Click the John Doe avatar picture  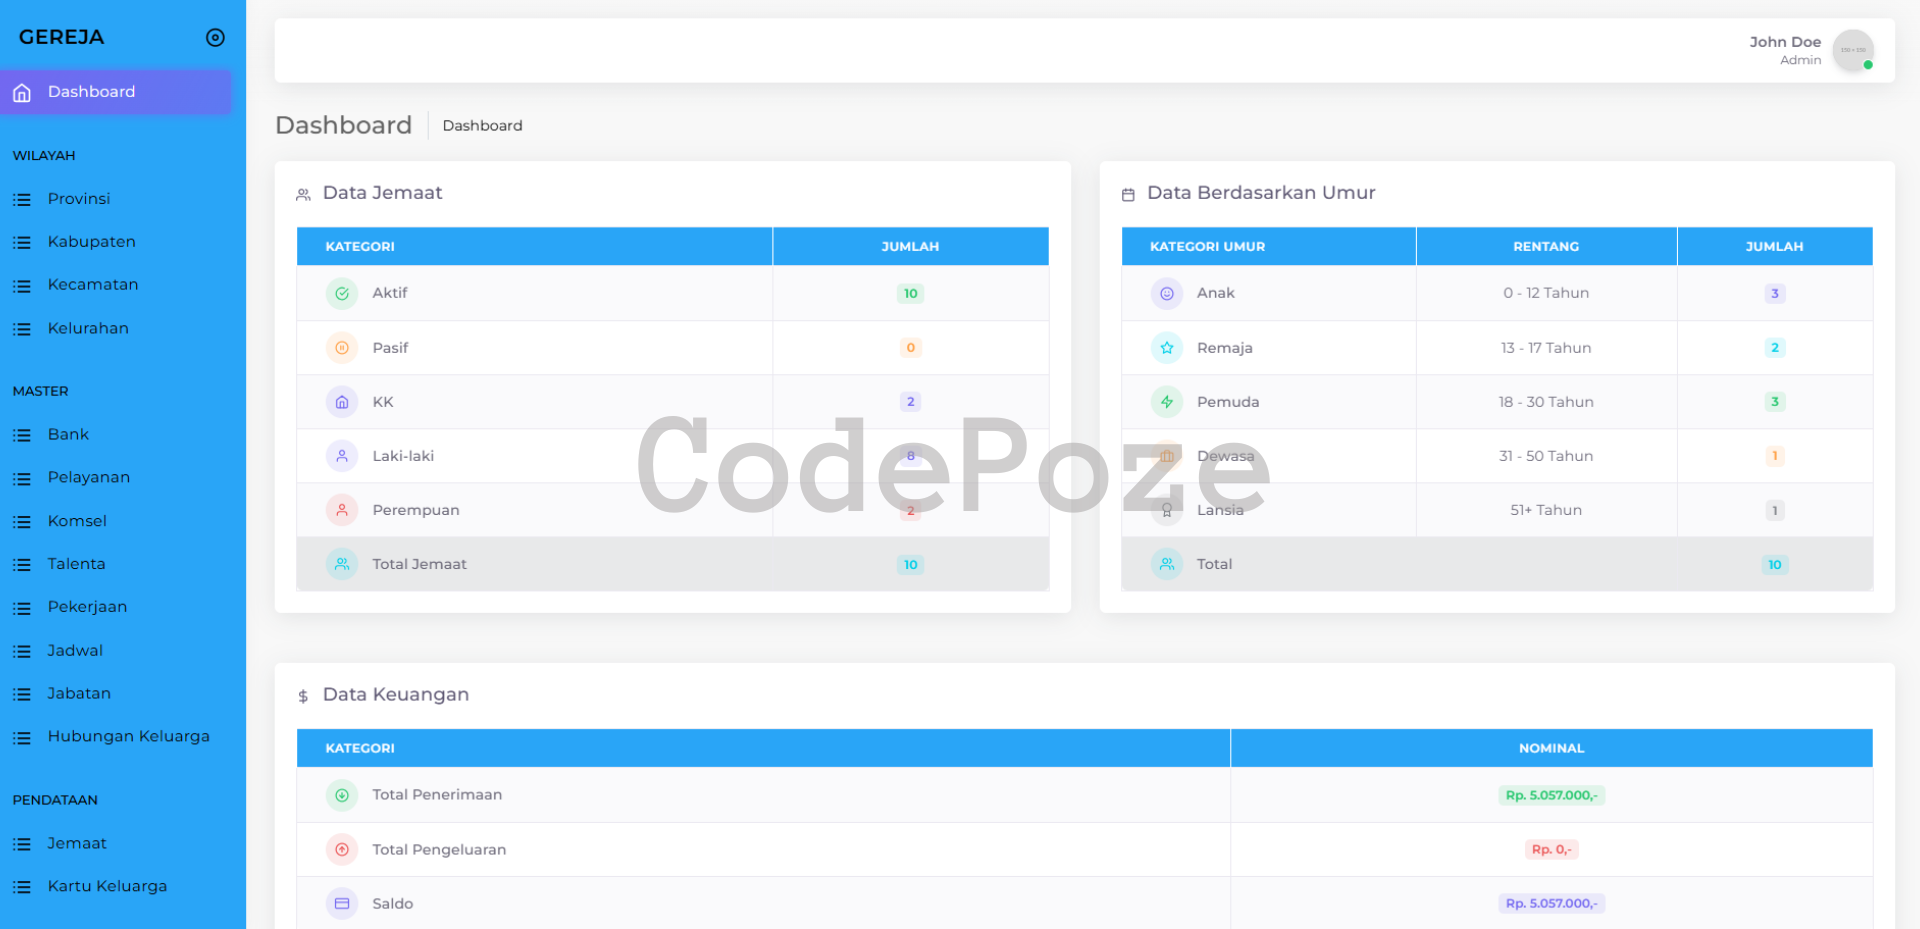(x=1852, y=50)
